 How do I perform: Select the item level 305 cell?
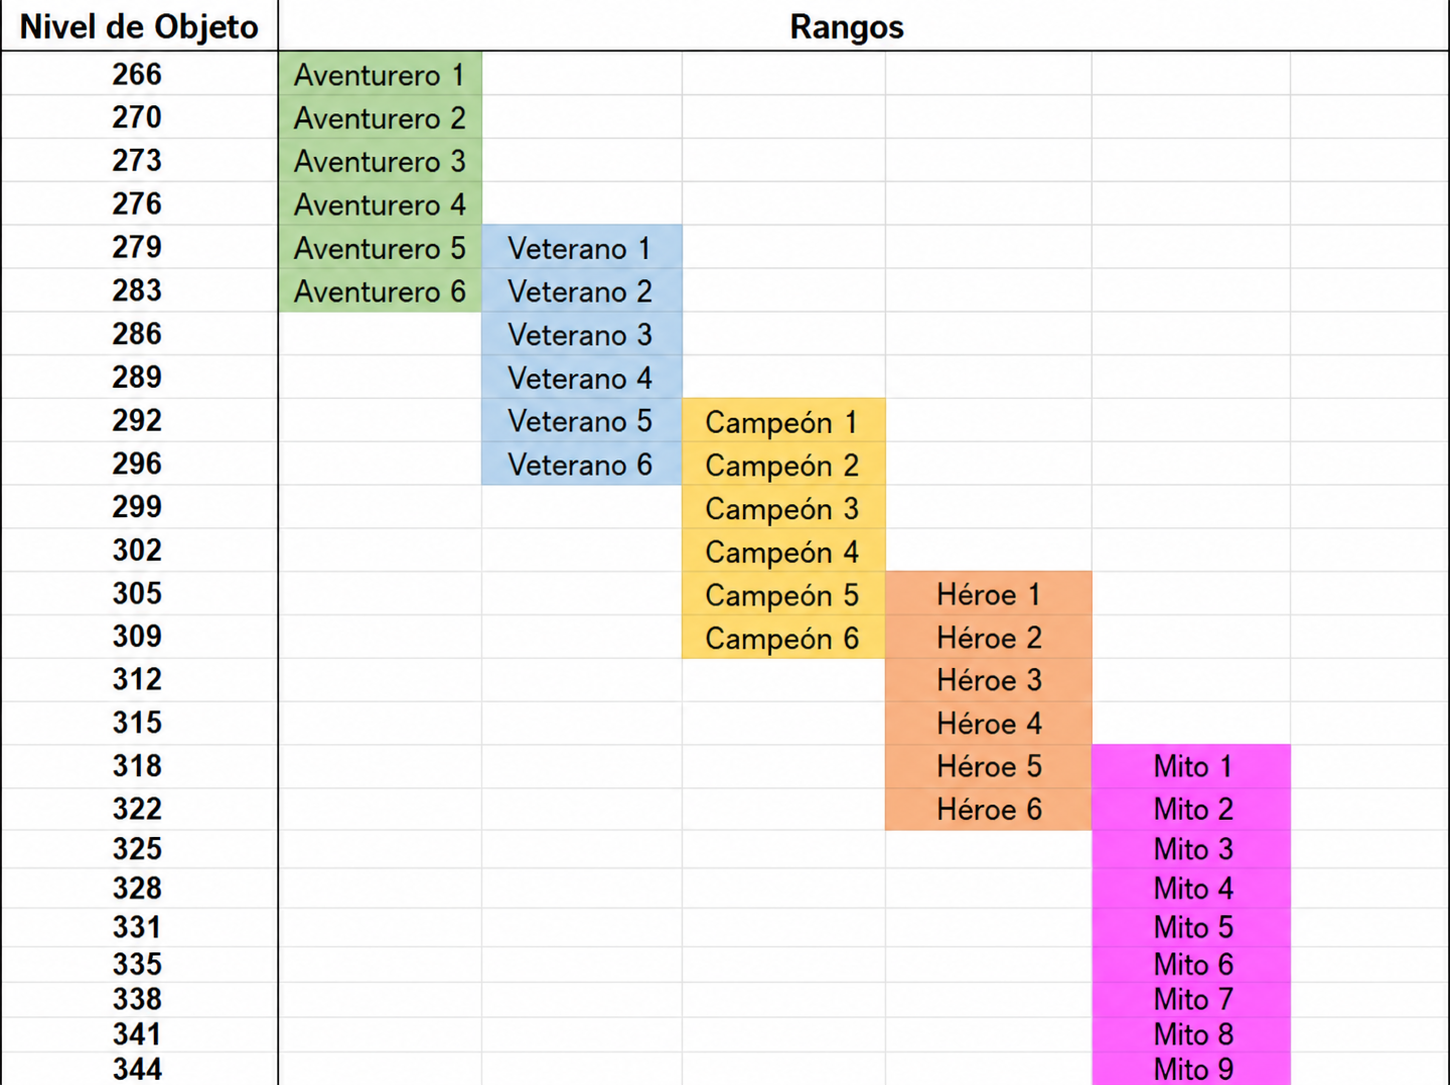pyautogui.click(x=139, y=594)
